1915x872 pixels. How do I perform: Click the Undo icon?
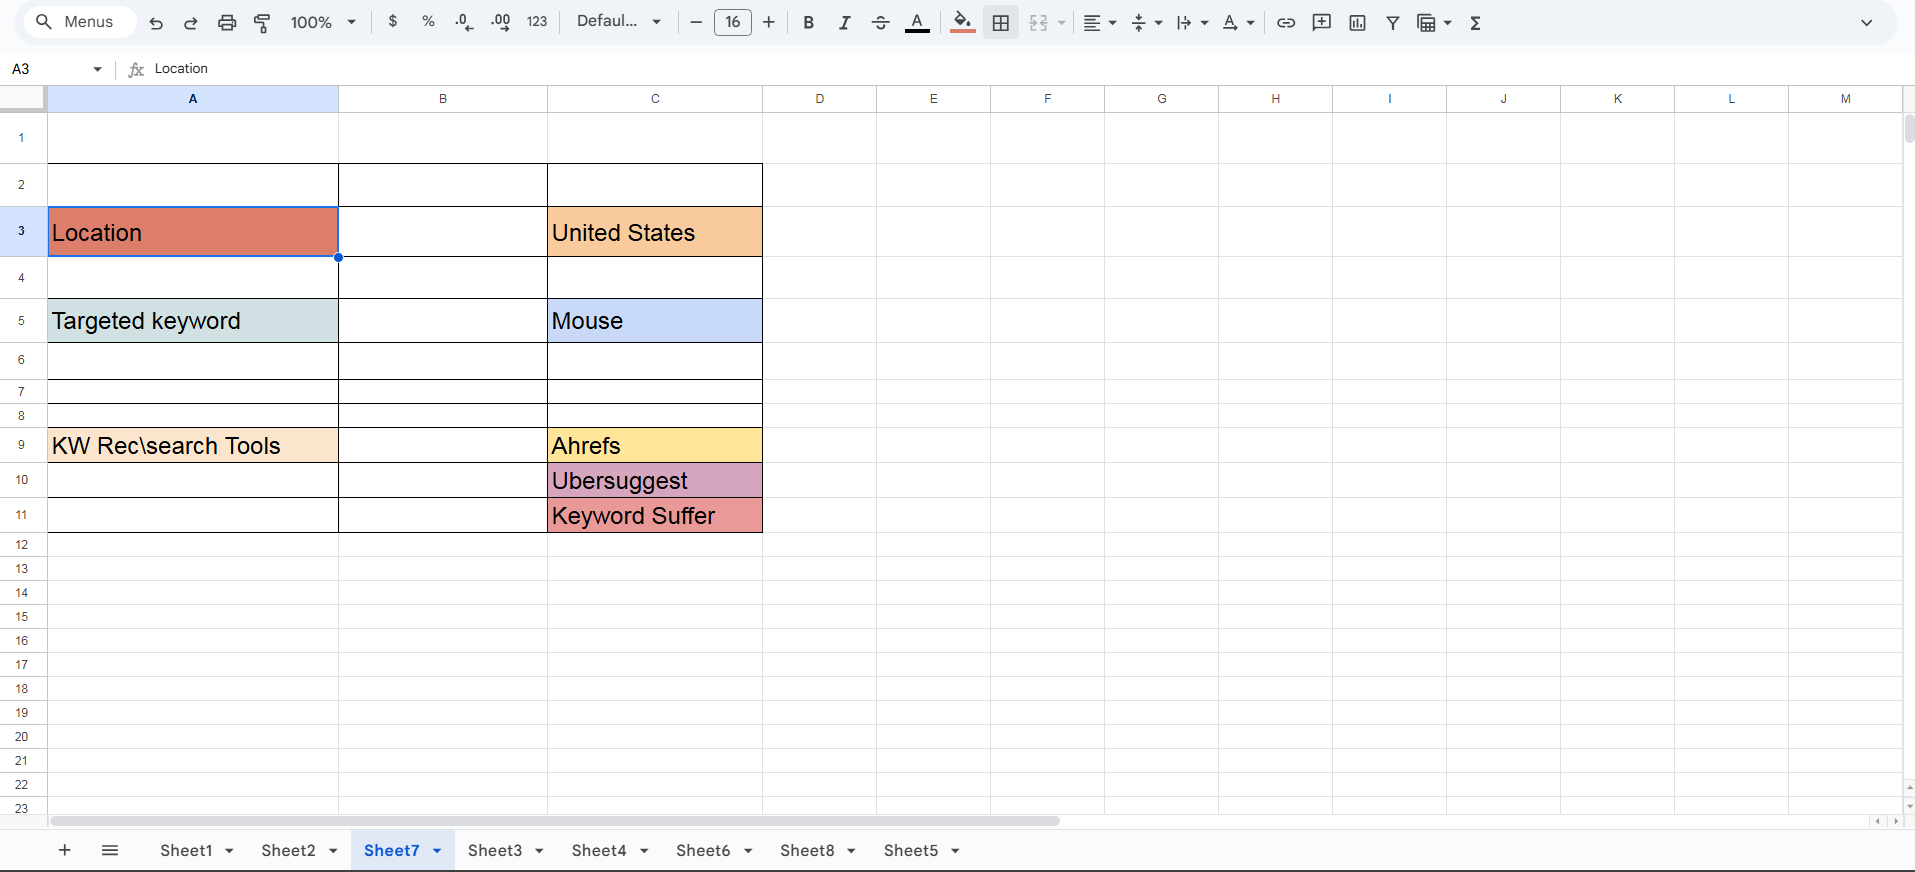[156, 22]
